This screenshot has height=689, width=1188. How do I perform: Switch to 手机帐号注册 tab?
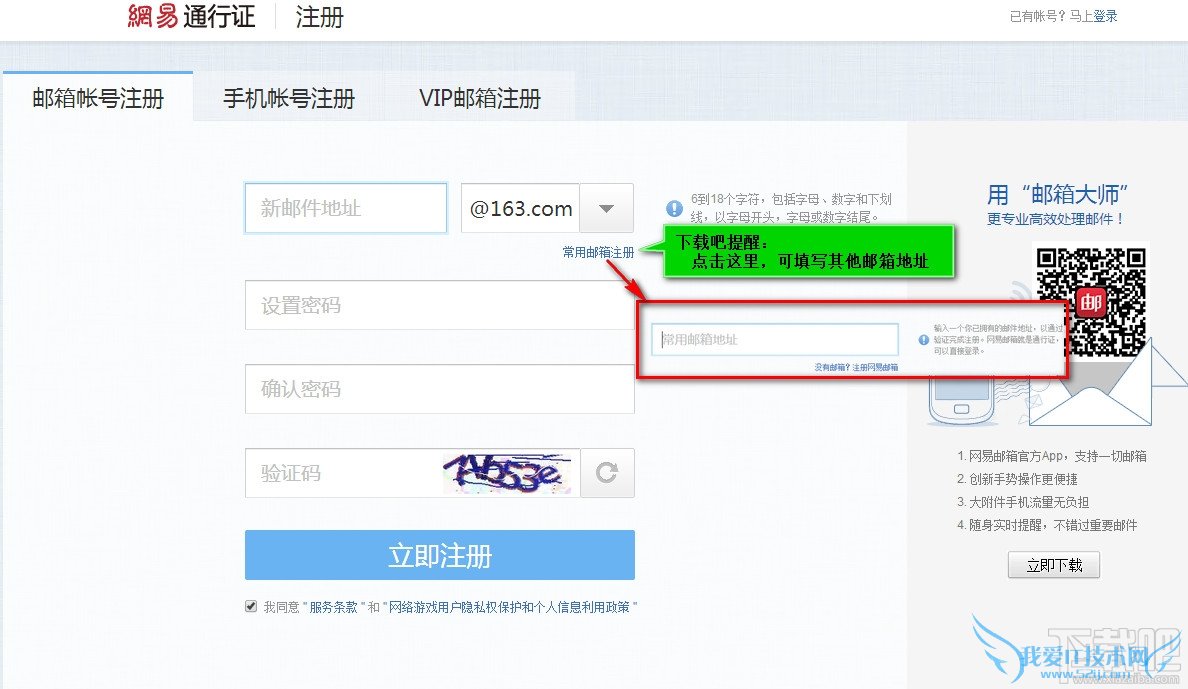coord(289,98)
